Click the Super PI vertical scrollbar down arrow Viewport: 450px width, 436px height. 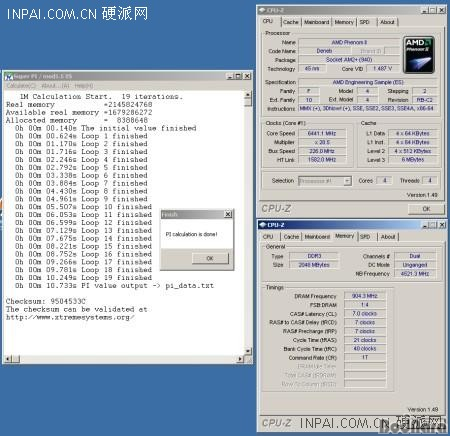(248, 351)
